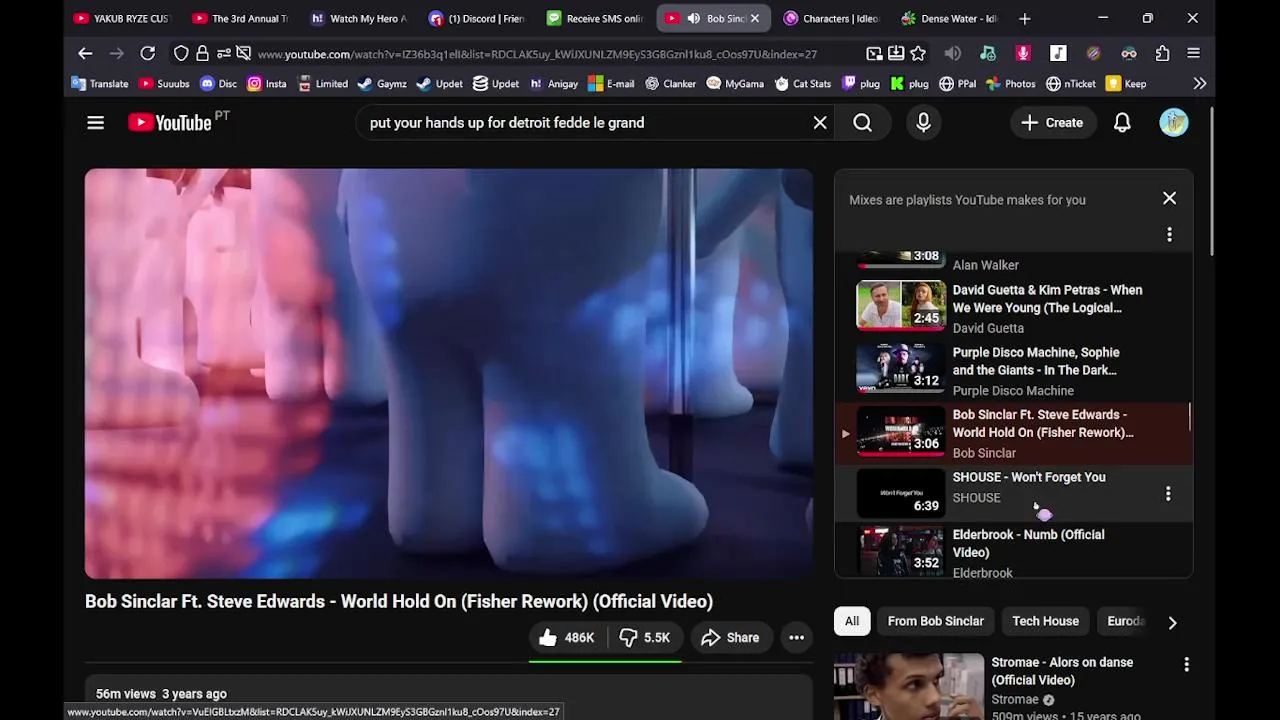Mute the playing Bob Sinclar tab
The image size is (1280, 720).
tap(693, 19)
